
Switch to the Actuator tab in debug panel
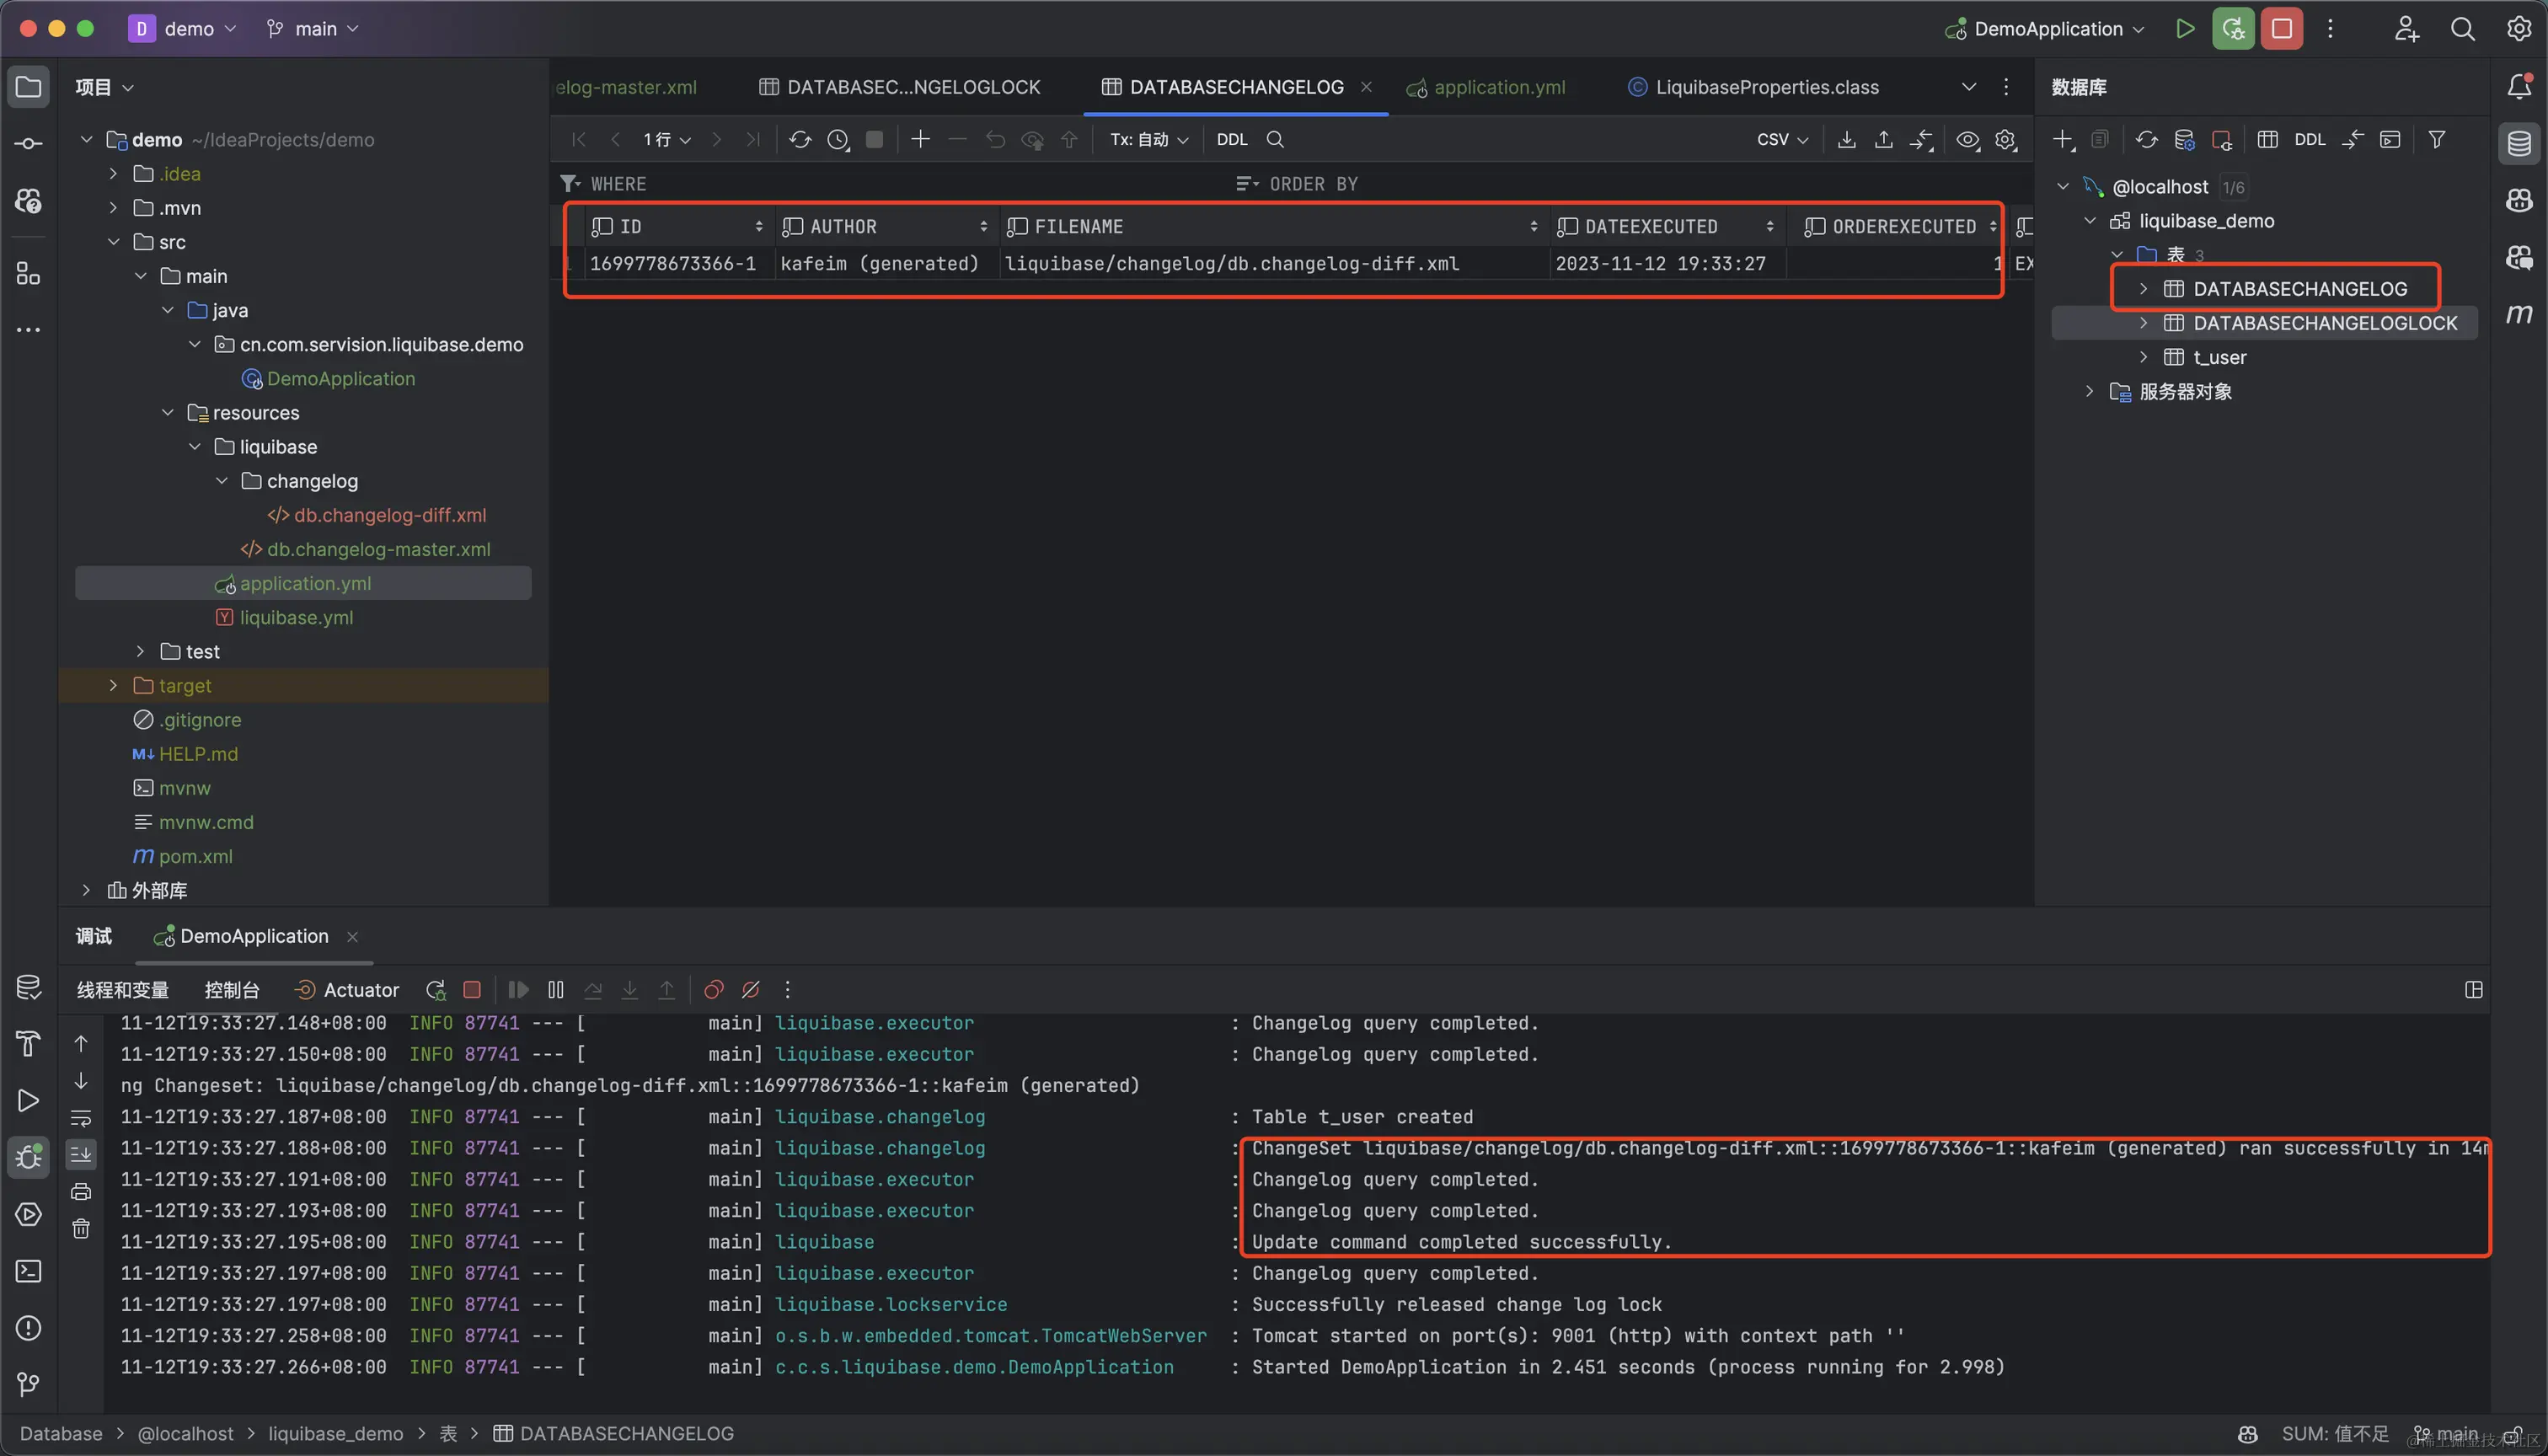tap(347, 990)
